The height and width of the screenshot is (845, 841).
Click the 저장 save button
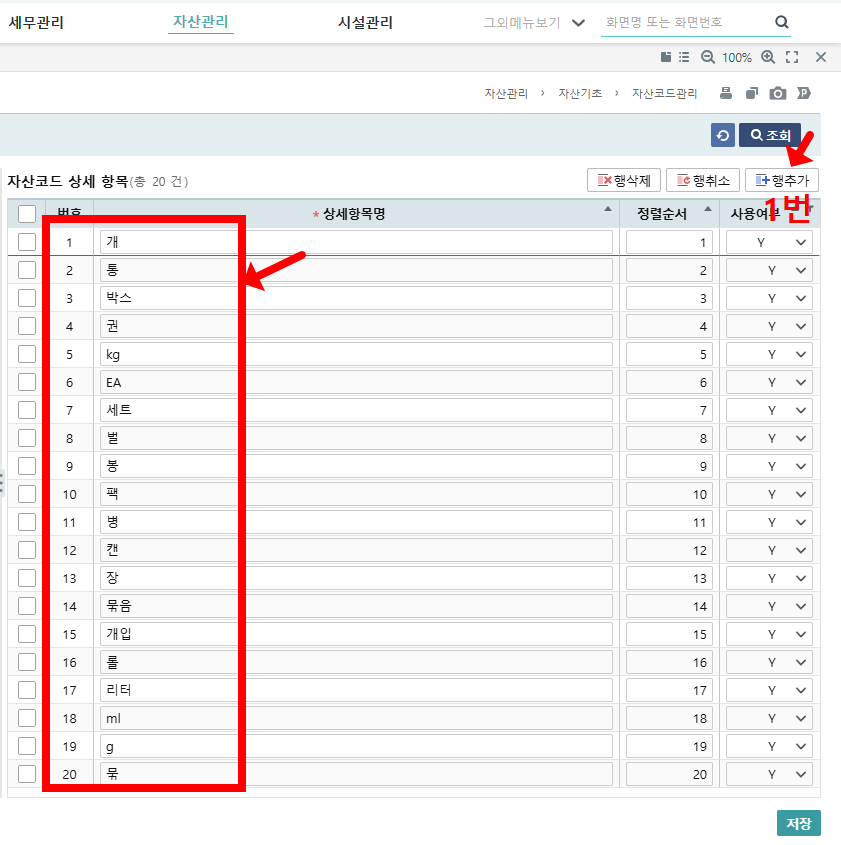tap(799, 823)
